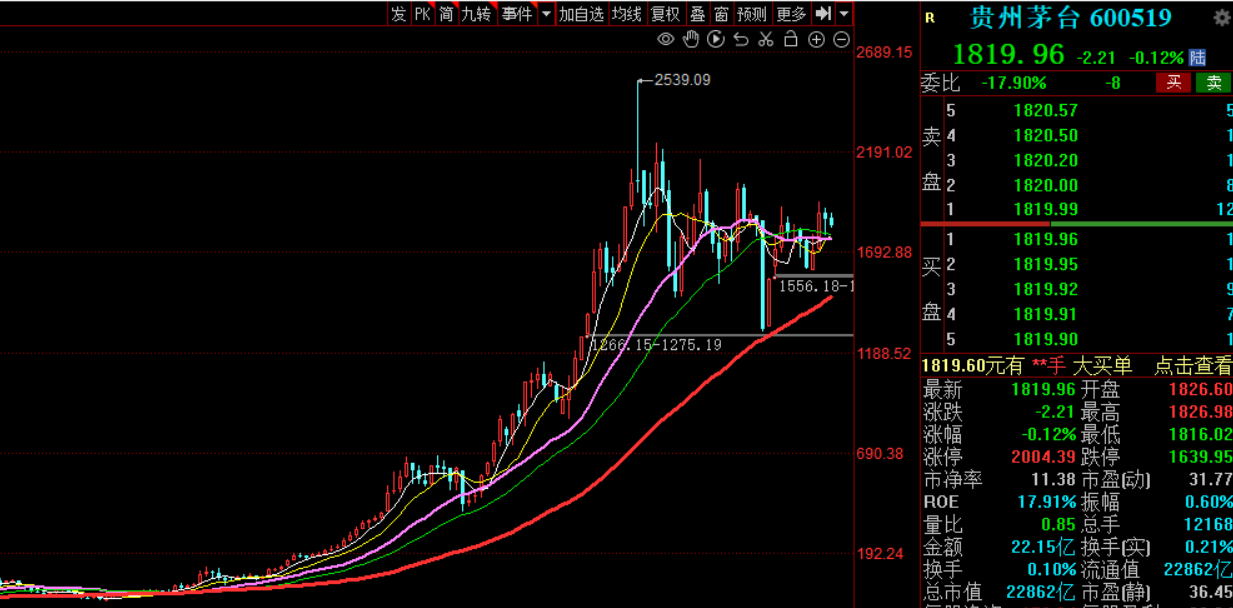Image resolution: width=1233 pixels, height=608 pixels.
Task: Click the 点击查看 link
Action: coord(1193,365)
